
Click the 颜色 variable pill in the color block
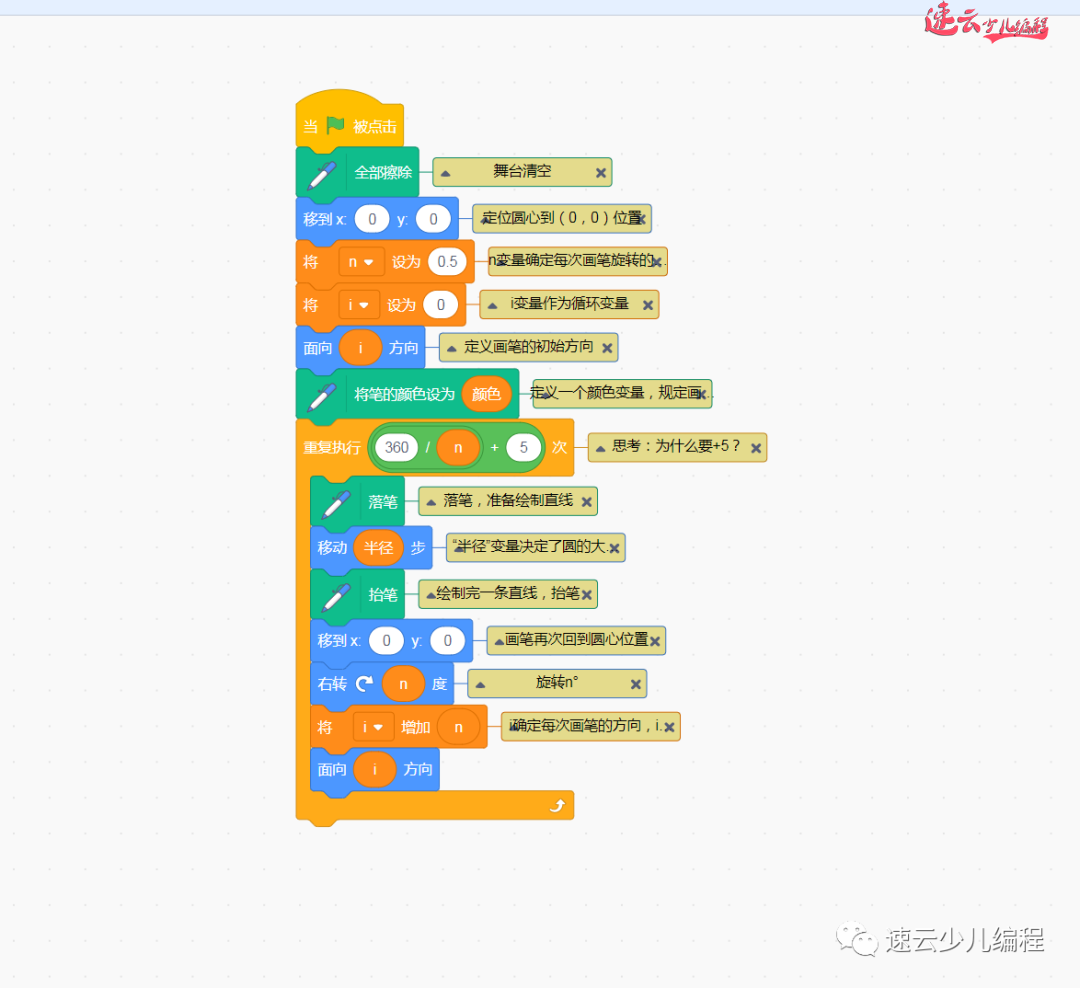pyautogui.click(x=487, y=393)
